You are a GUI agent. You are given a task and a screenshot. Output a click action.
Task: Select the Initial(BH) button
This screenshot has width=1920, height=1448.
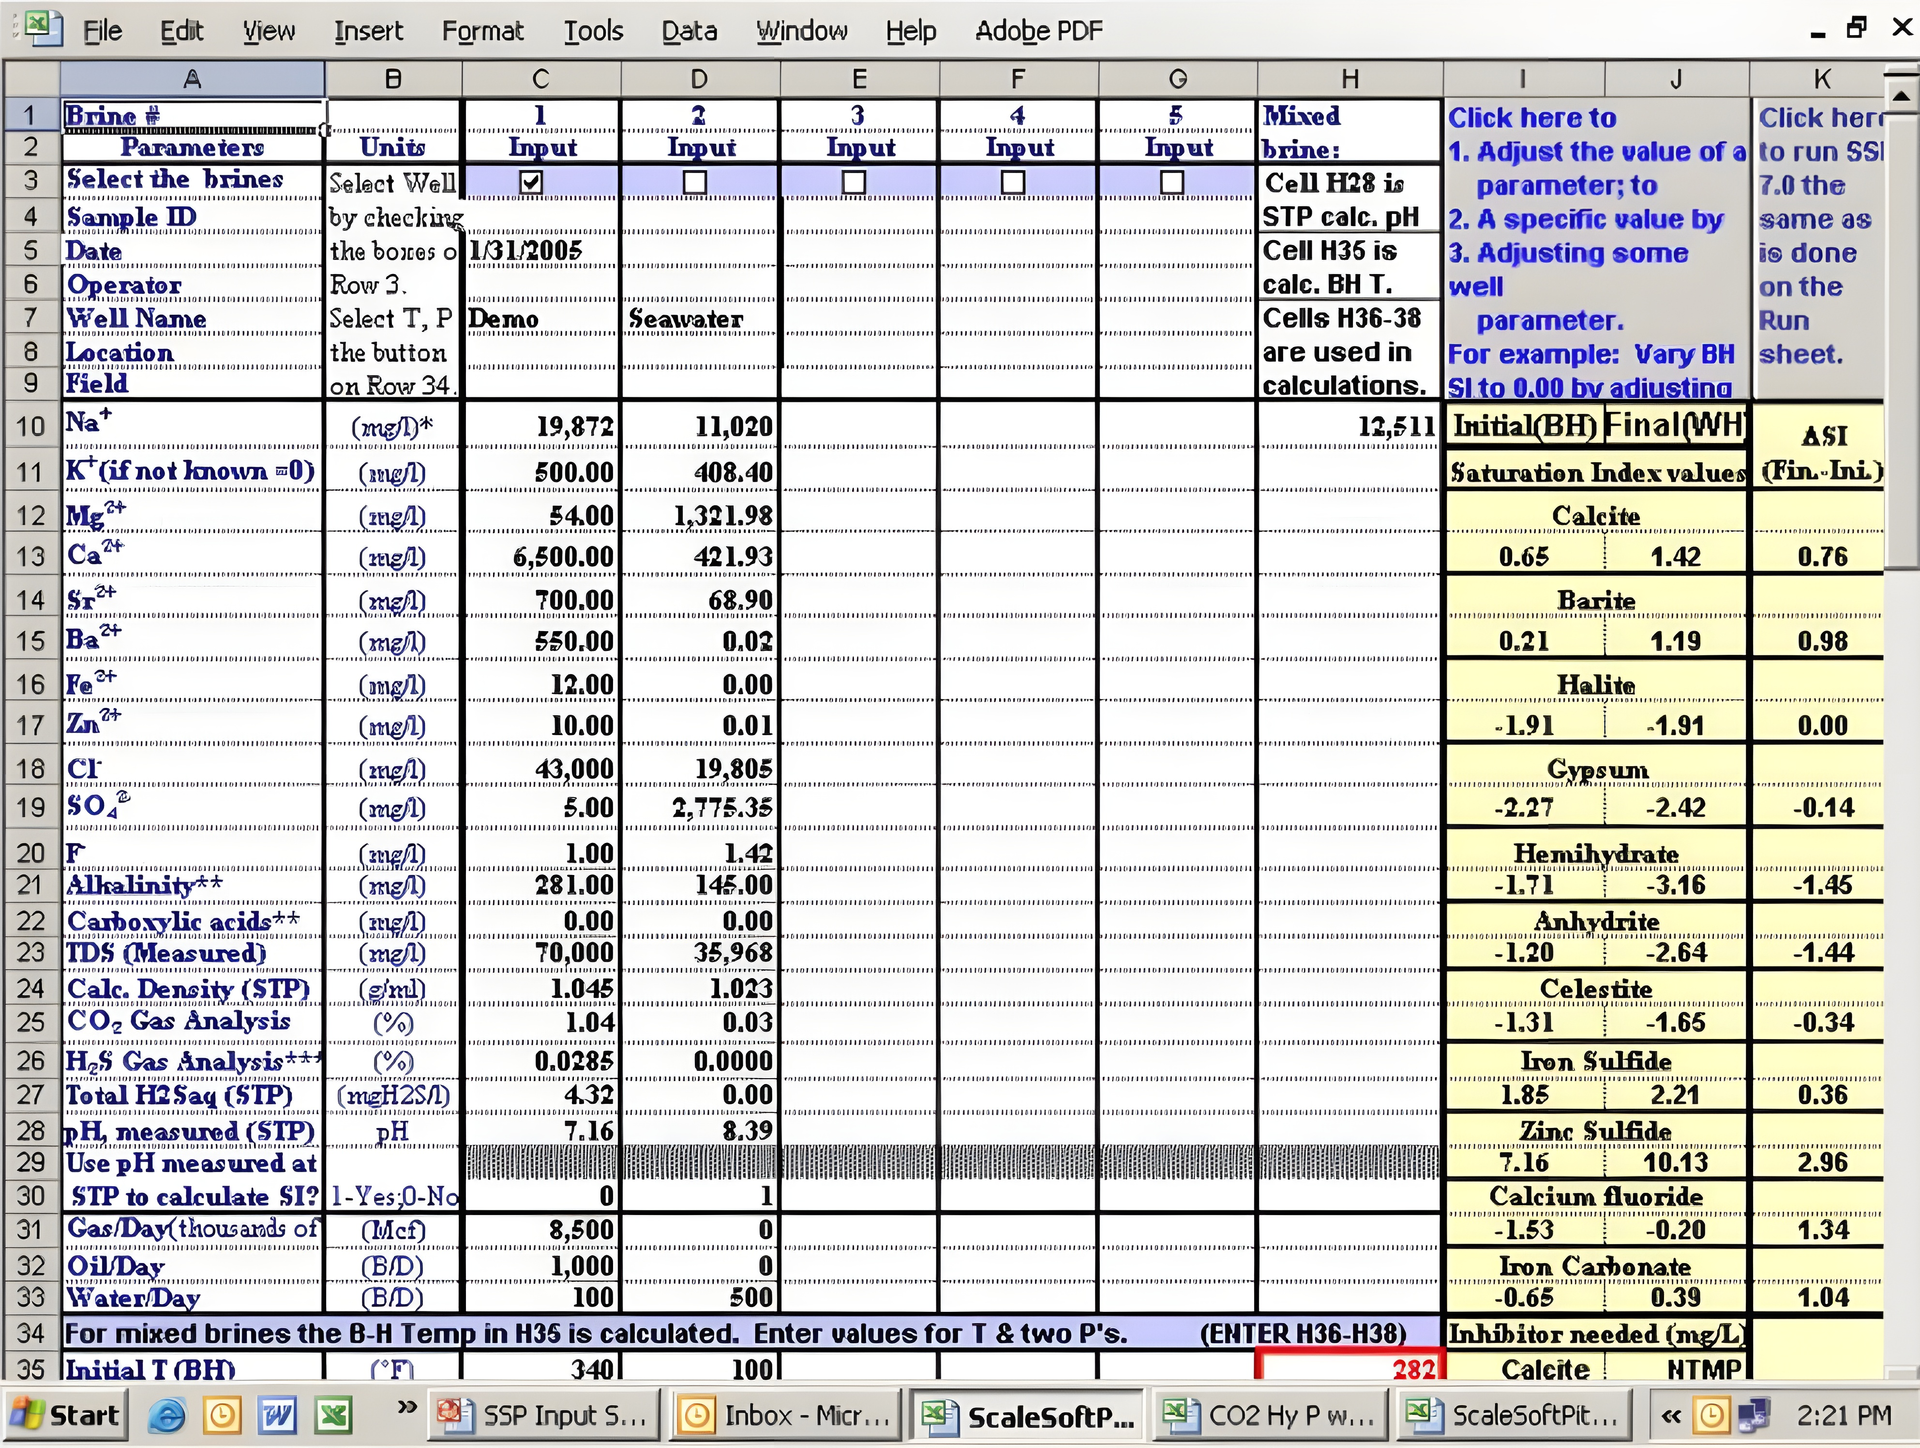coord(1524,425)
